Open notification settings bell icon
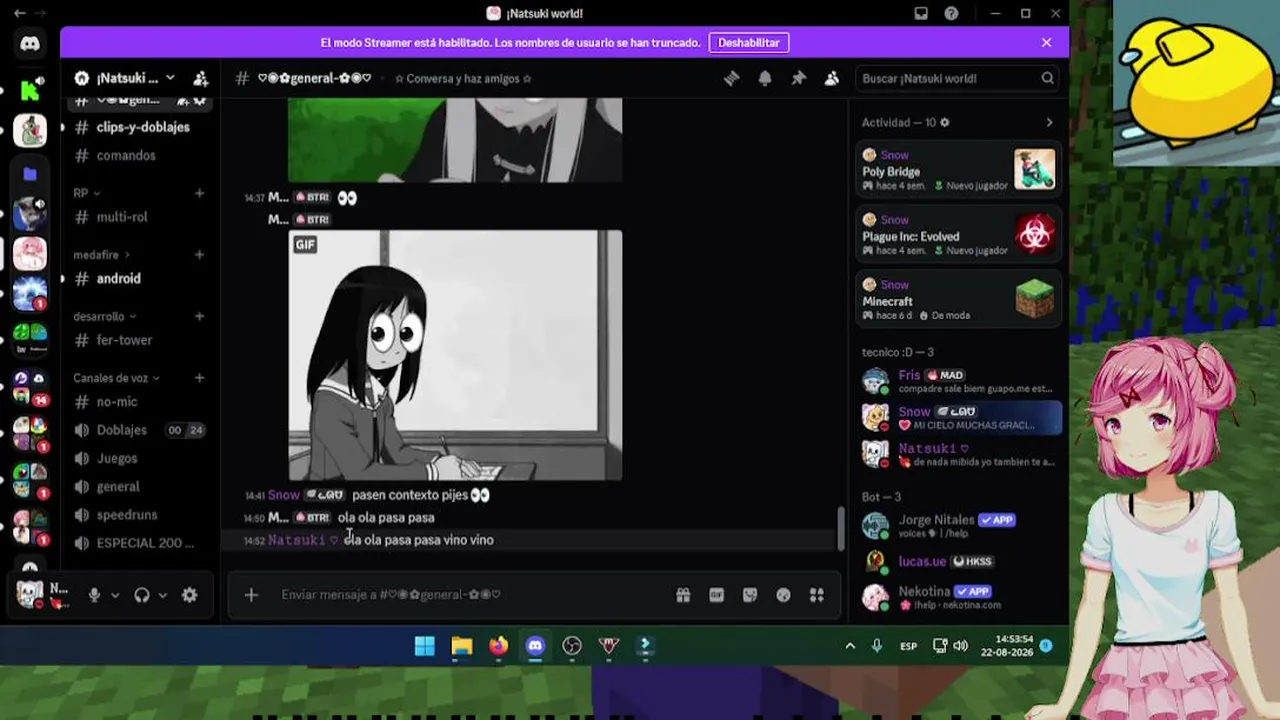The image size is (1280, 720). click(x=765, y=78)
